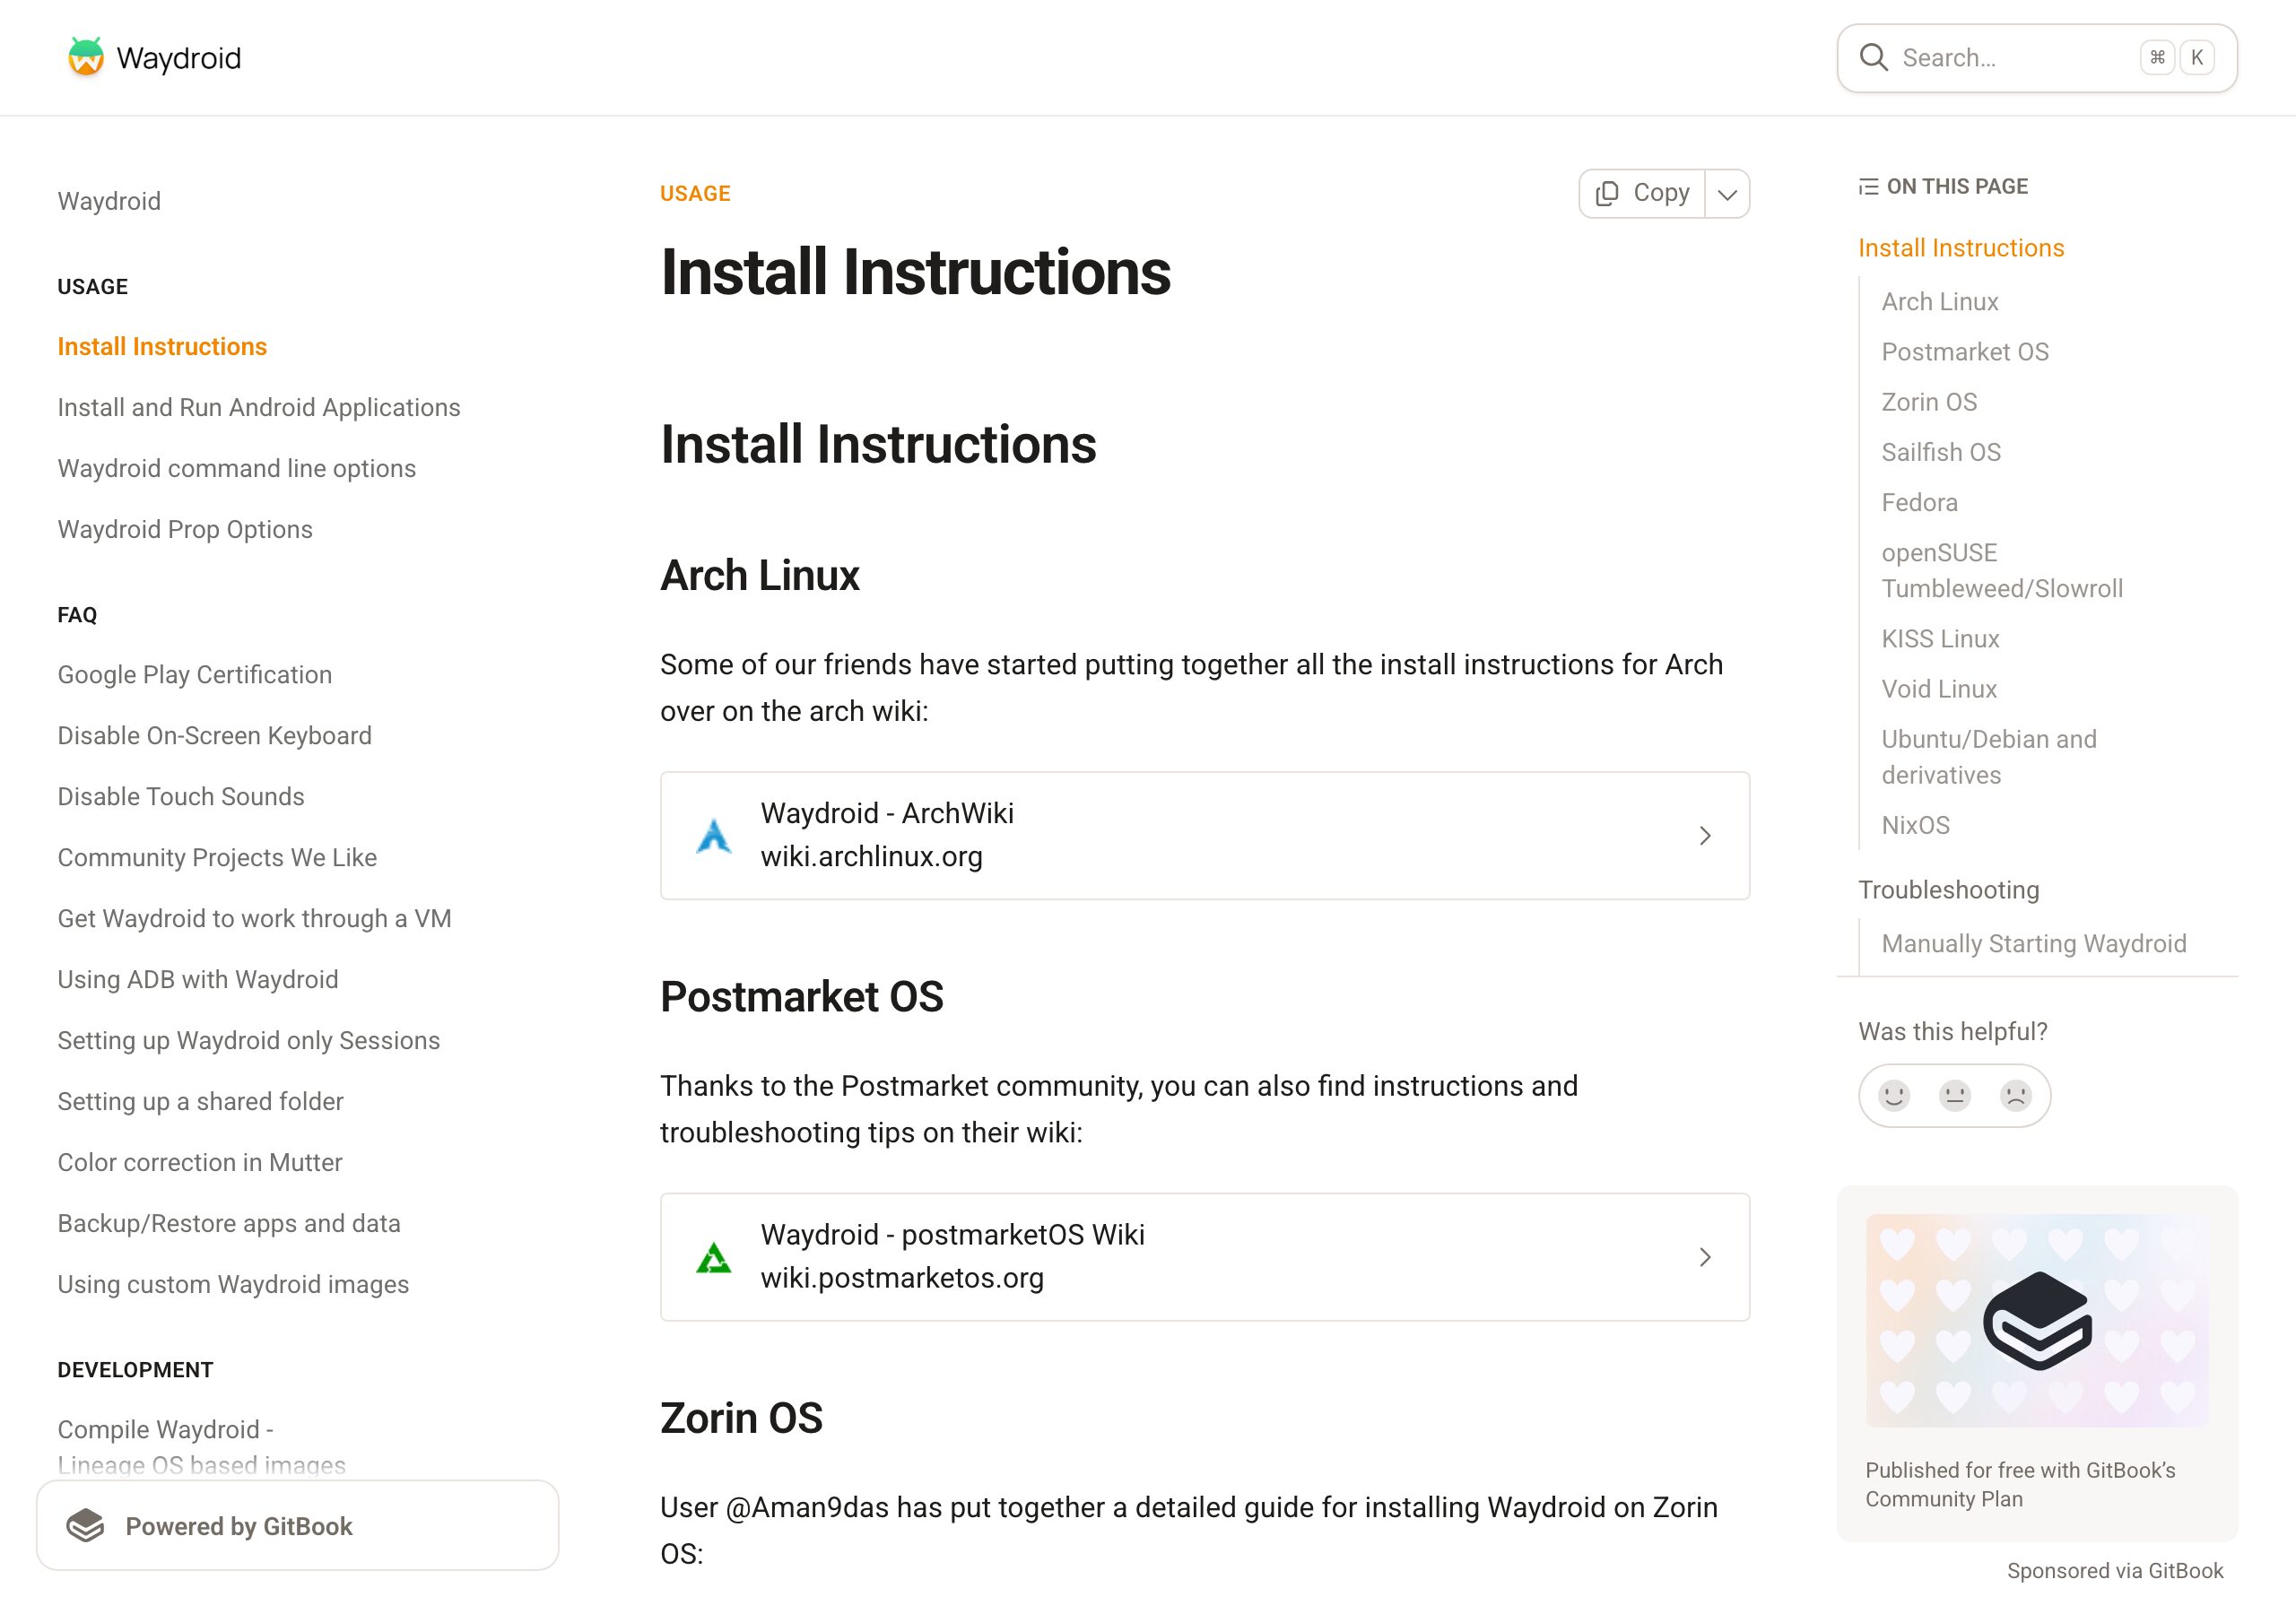The image size is (2296, 1614).
Task: Click the GitBook logo in Powered by box
Action: [85, 1525]
